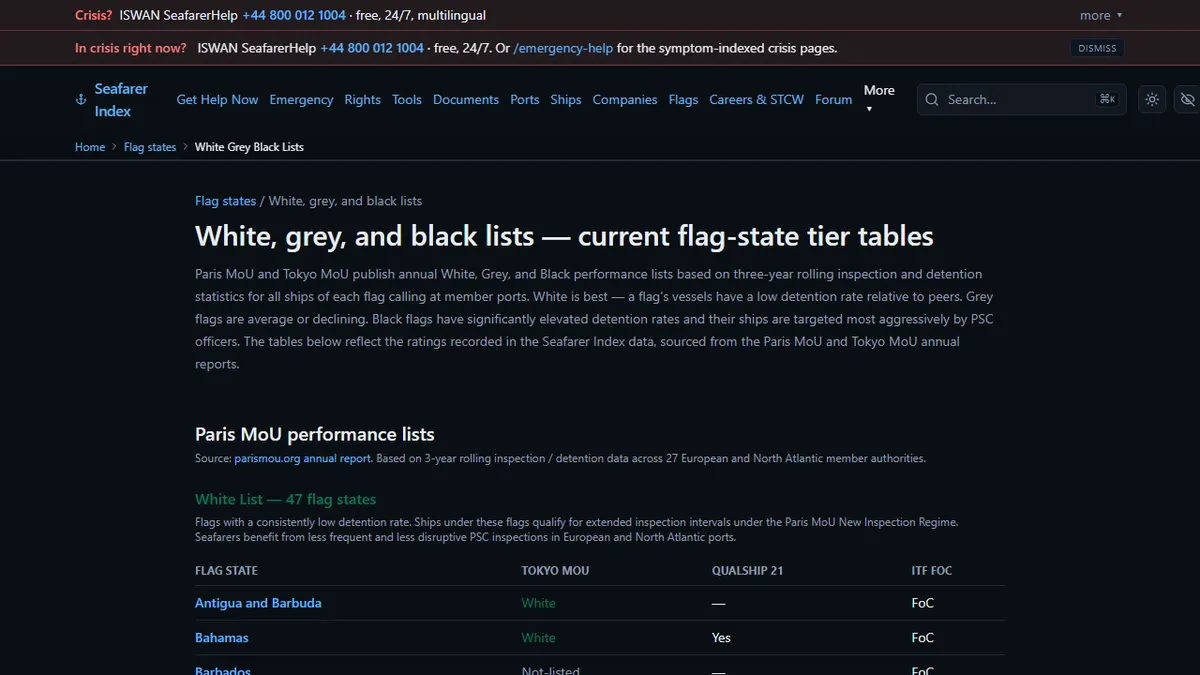Viewport: 1200px width, 675px height.
Task: Click the Seafarer Index anchor logo icon
Action: click(x=81, y=100)
